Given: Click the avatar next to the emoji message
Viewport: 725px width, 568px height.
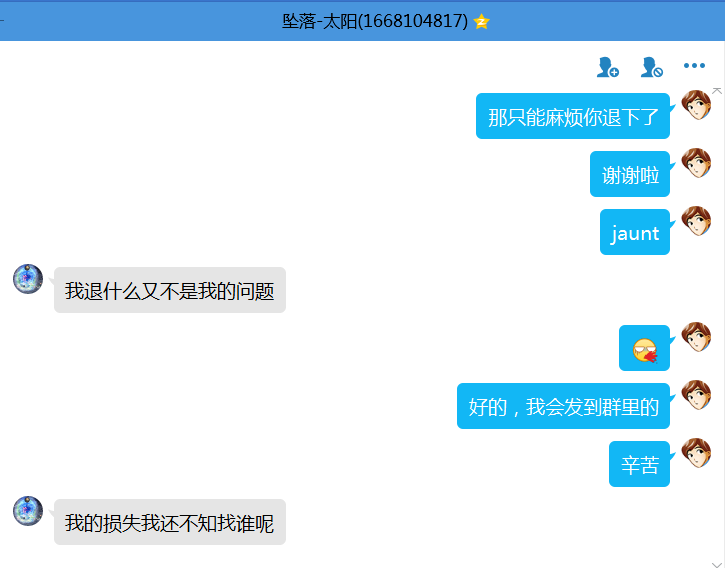Looking at the screenshot, I should pyautogui.click(x=696, y=337).
